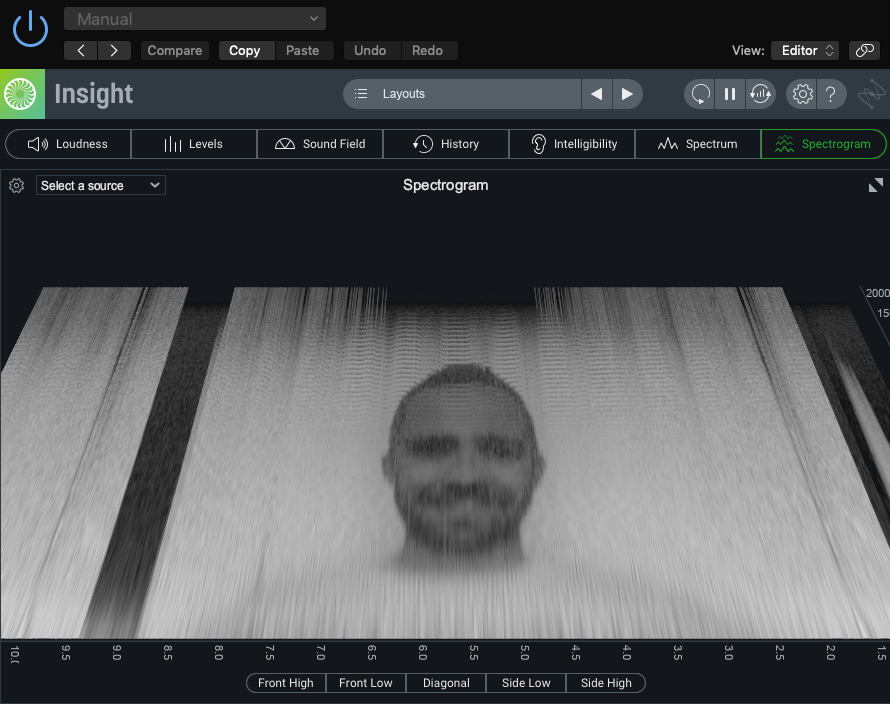
Task: Switch to the Loudness tab
Action: pos(68,144)
